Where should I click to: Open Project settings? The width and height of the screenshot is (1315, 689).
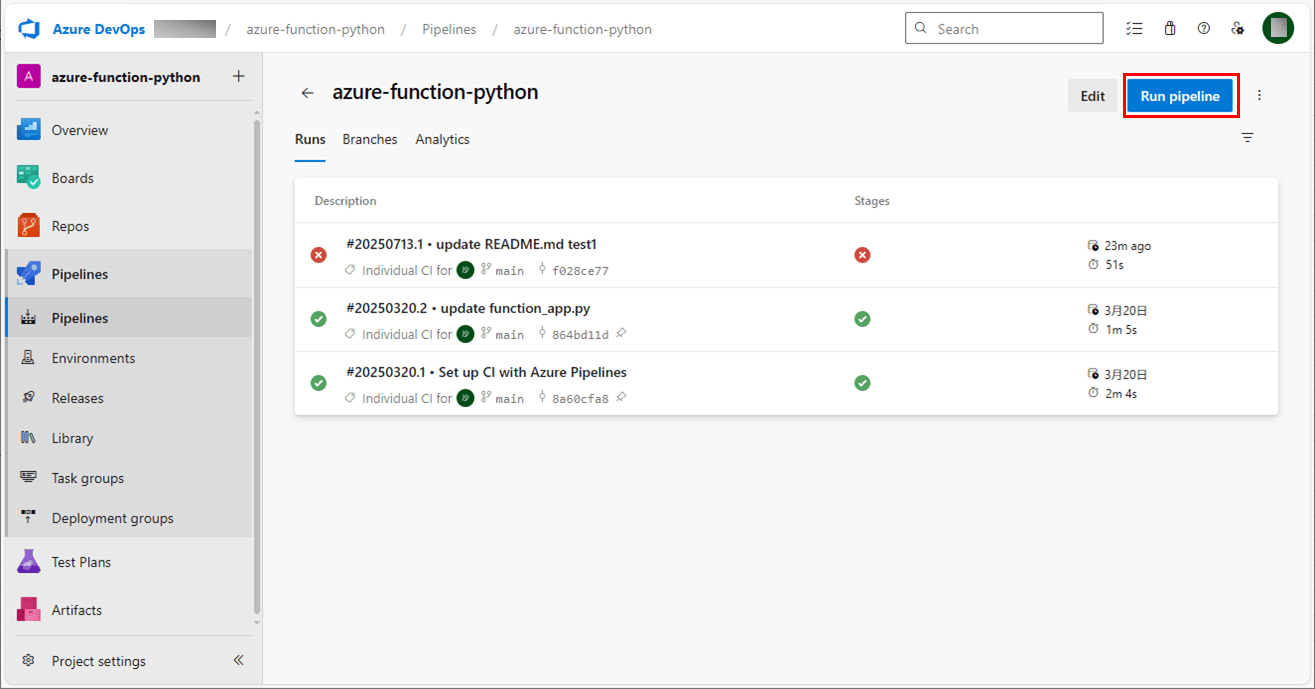pos(98,661)
